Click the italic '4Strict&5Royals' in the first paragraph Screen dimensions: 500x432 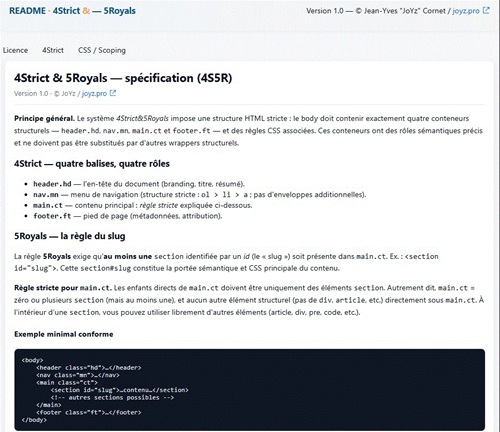pyautogui.click(x=142, y=119)
